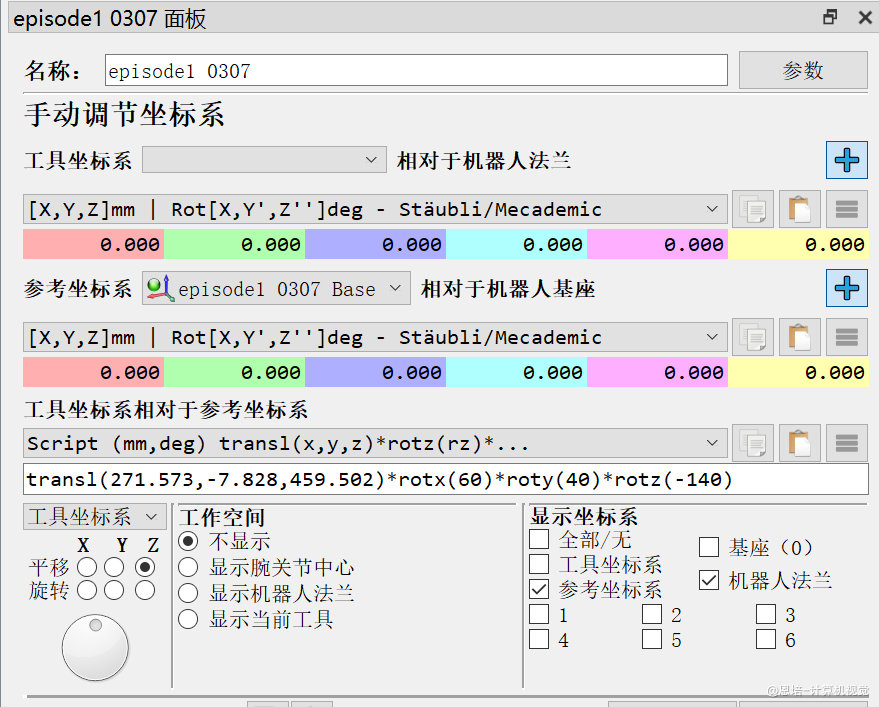879x707 pixels.
Task: Choose 旋转 around the Y axis
Action: pyautogui.click(x=114, y=590)
